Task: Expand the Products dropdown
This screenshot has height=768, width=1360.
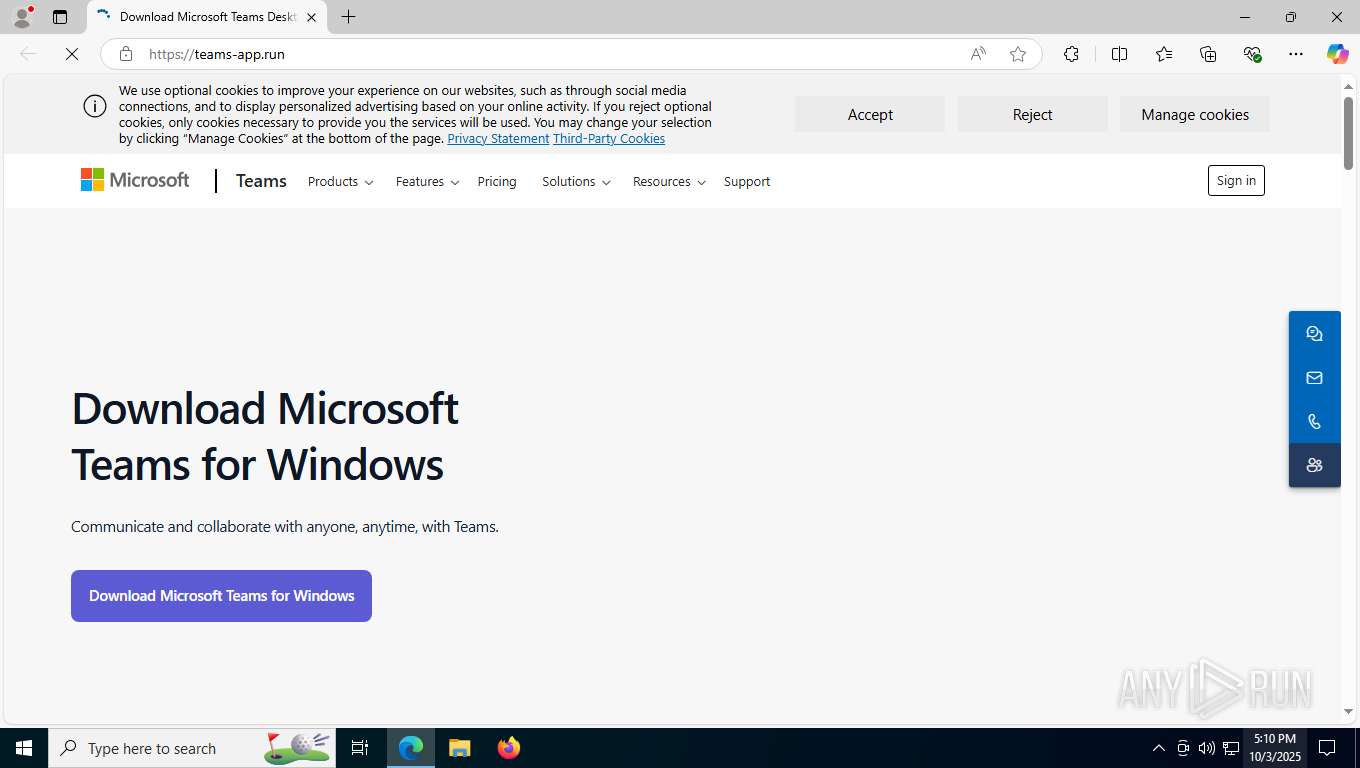Action: coord(340,182)
